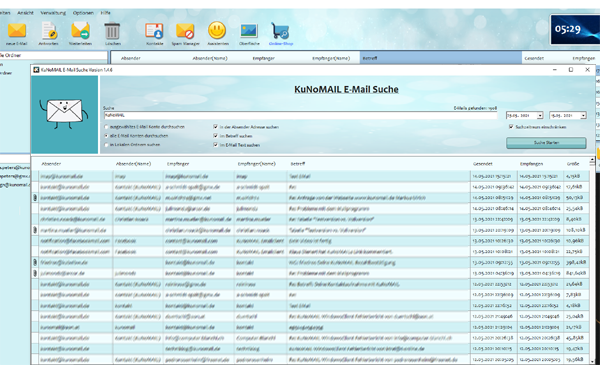
Task: Click Empfänger(Name) header in main window
Action: tap(331, 58)
